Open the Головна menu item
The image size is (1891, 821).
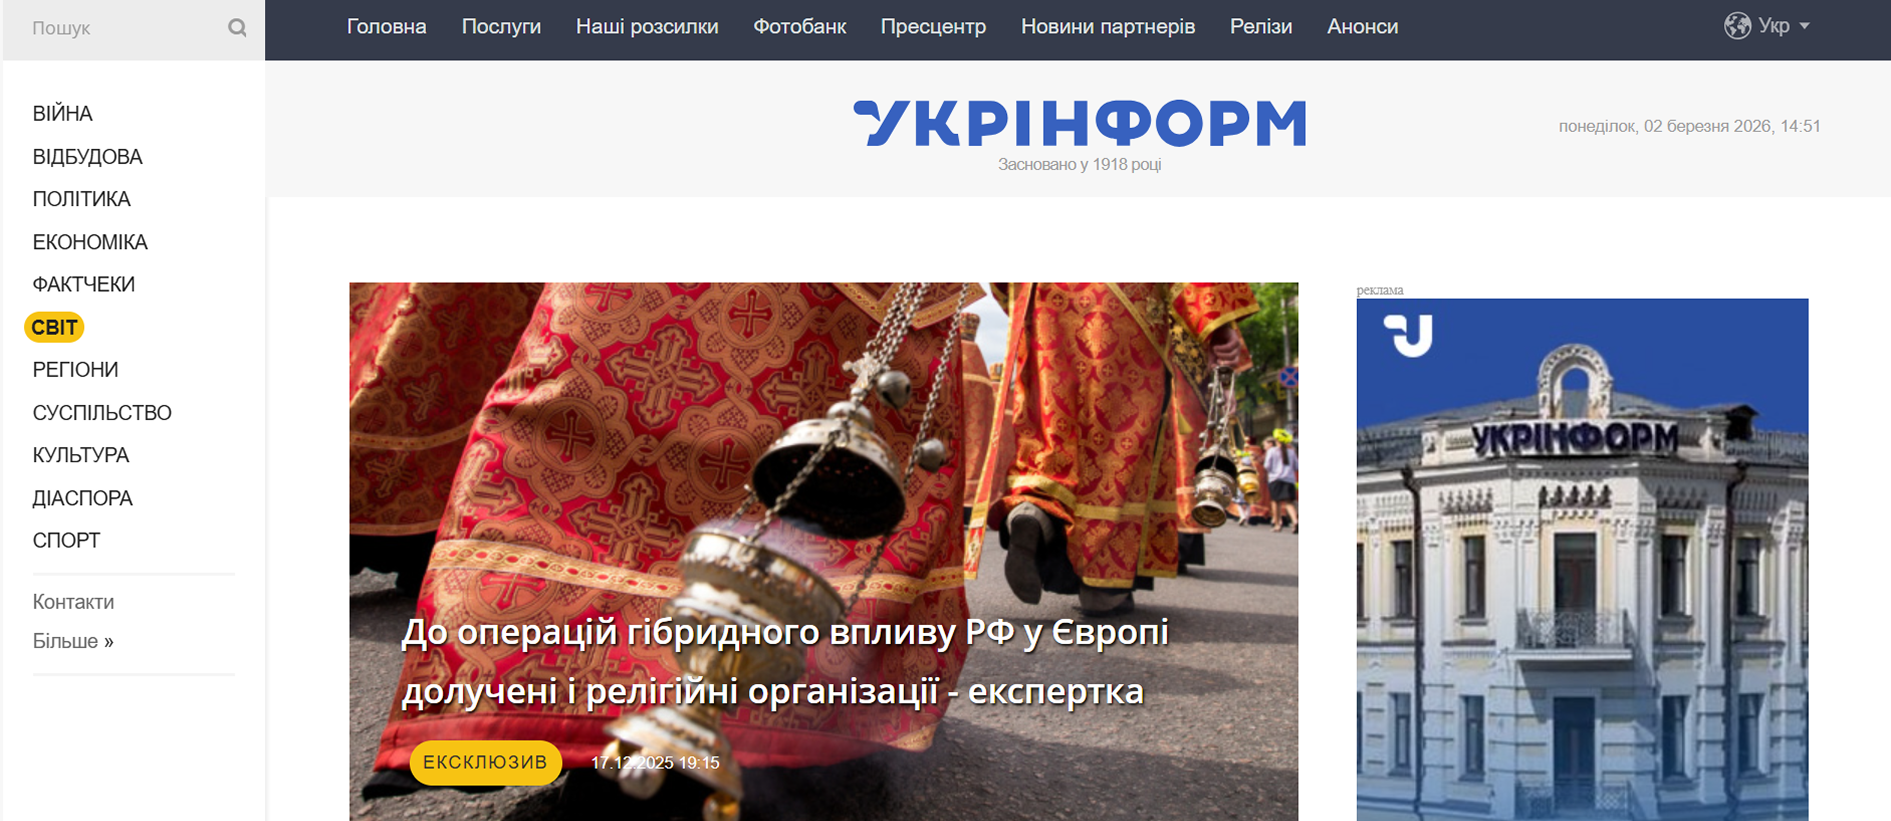[386, 27]
